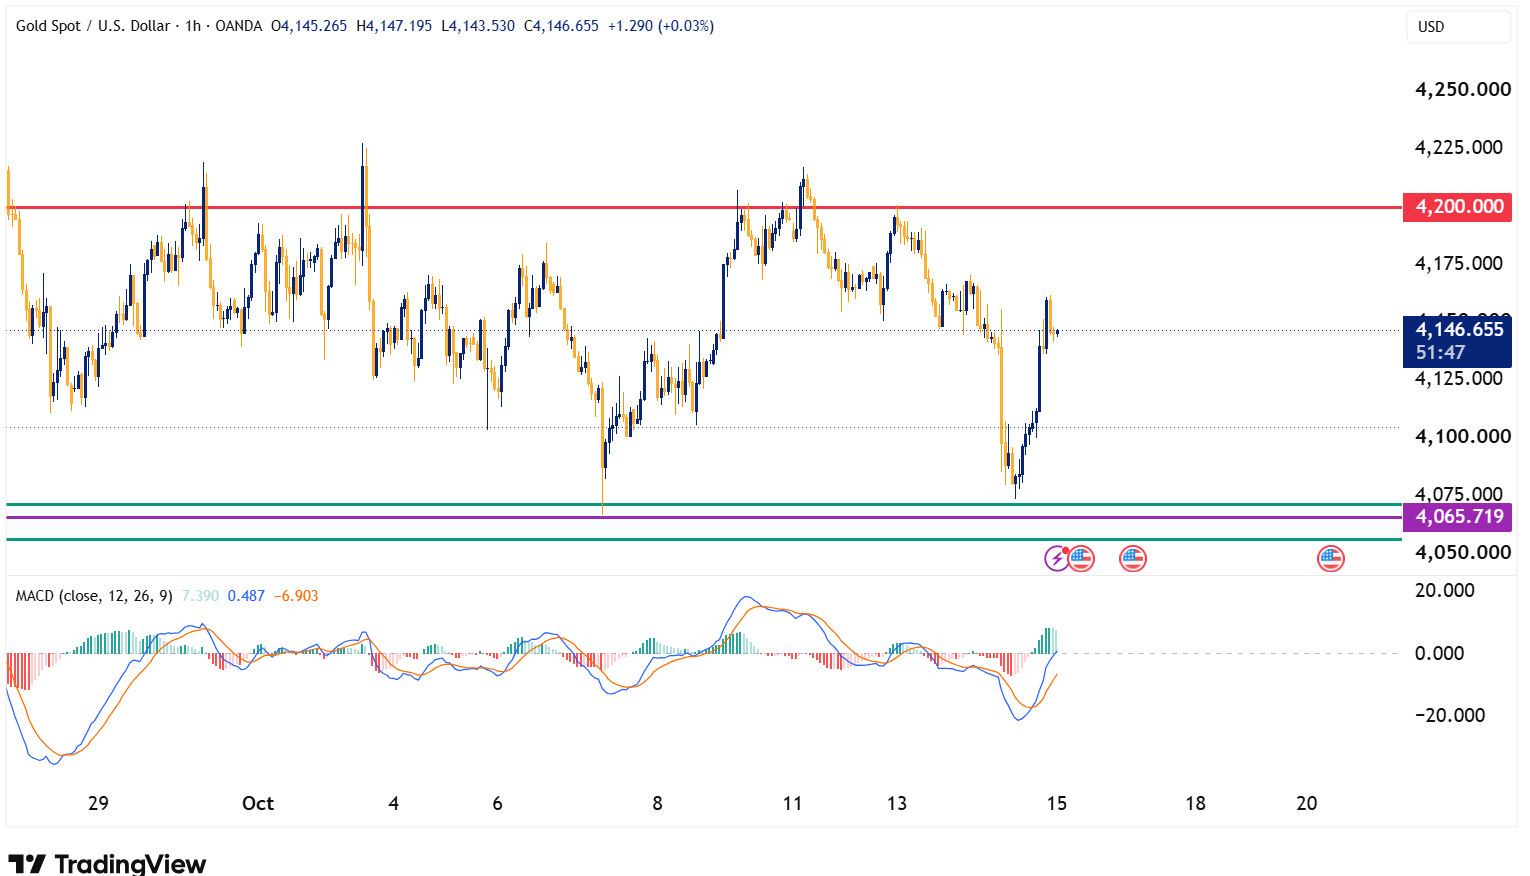Click the OANDA source label
Image resolution: width=1530 pixels, height=876 pixels.
(238, 26)
